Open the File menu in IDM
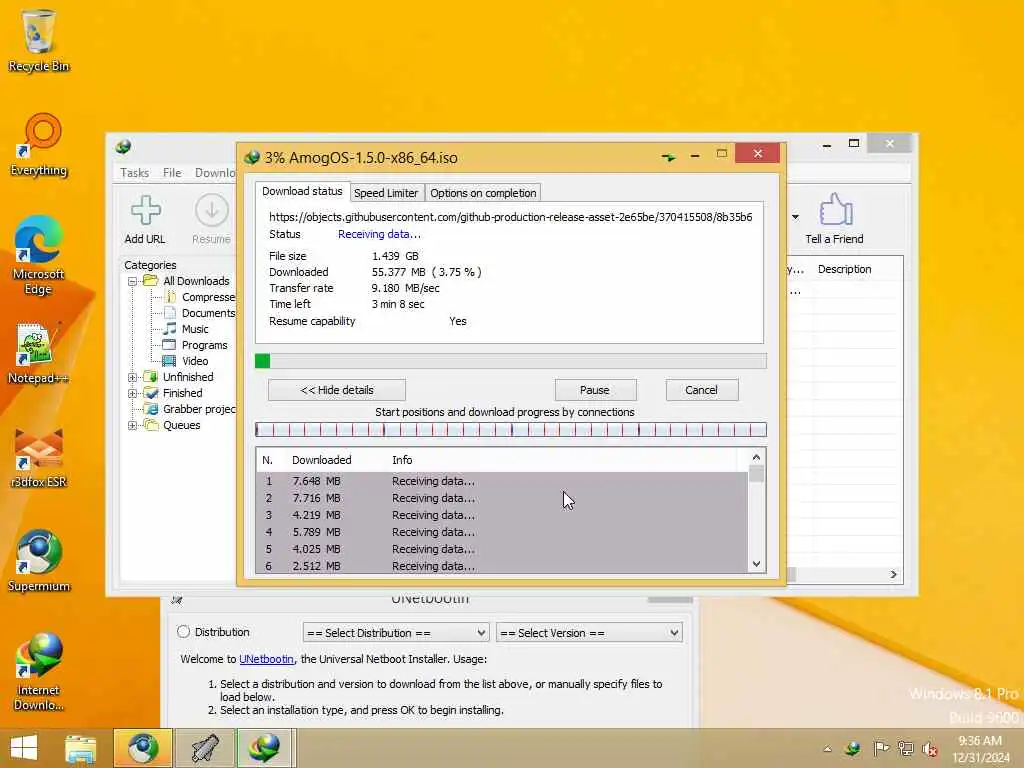 (172, 172)
